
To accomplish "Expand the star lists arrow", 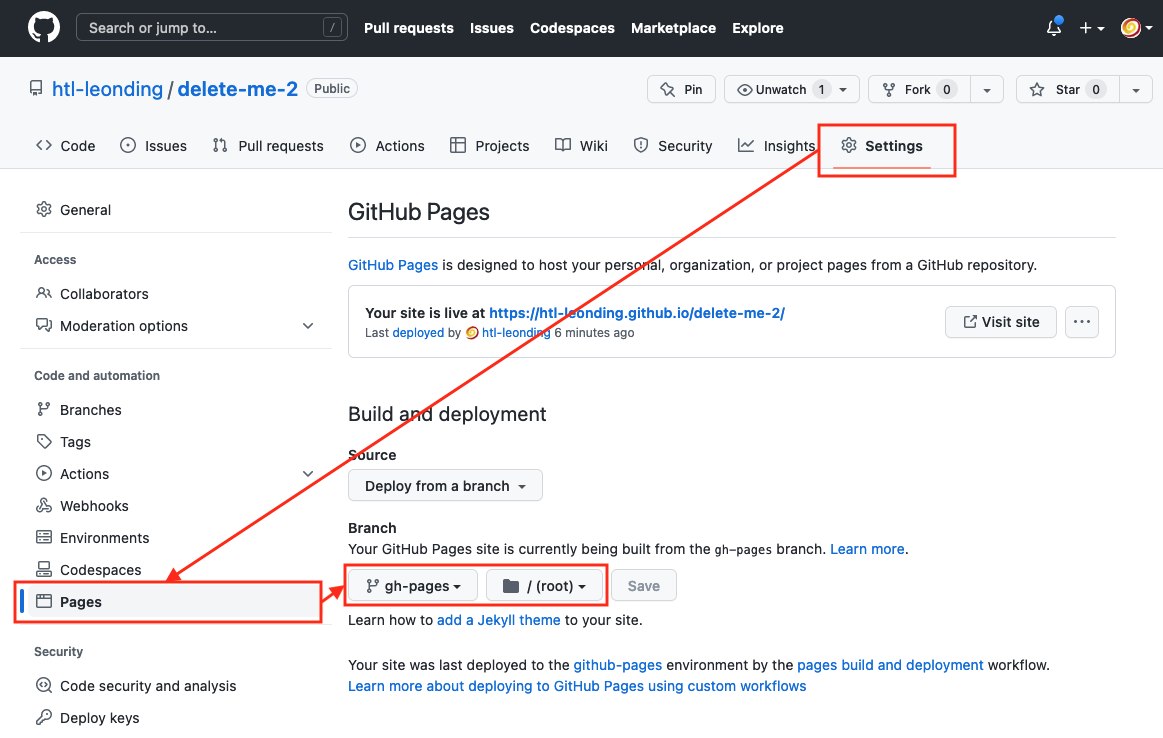I will pos(1136,89).
